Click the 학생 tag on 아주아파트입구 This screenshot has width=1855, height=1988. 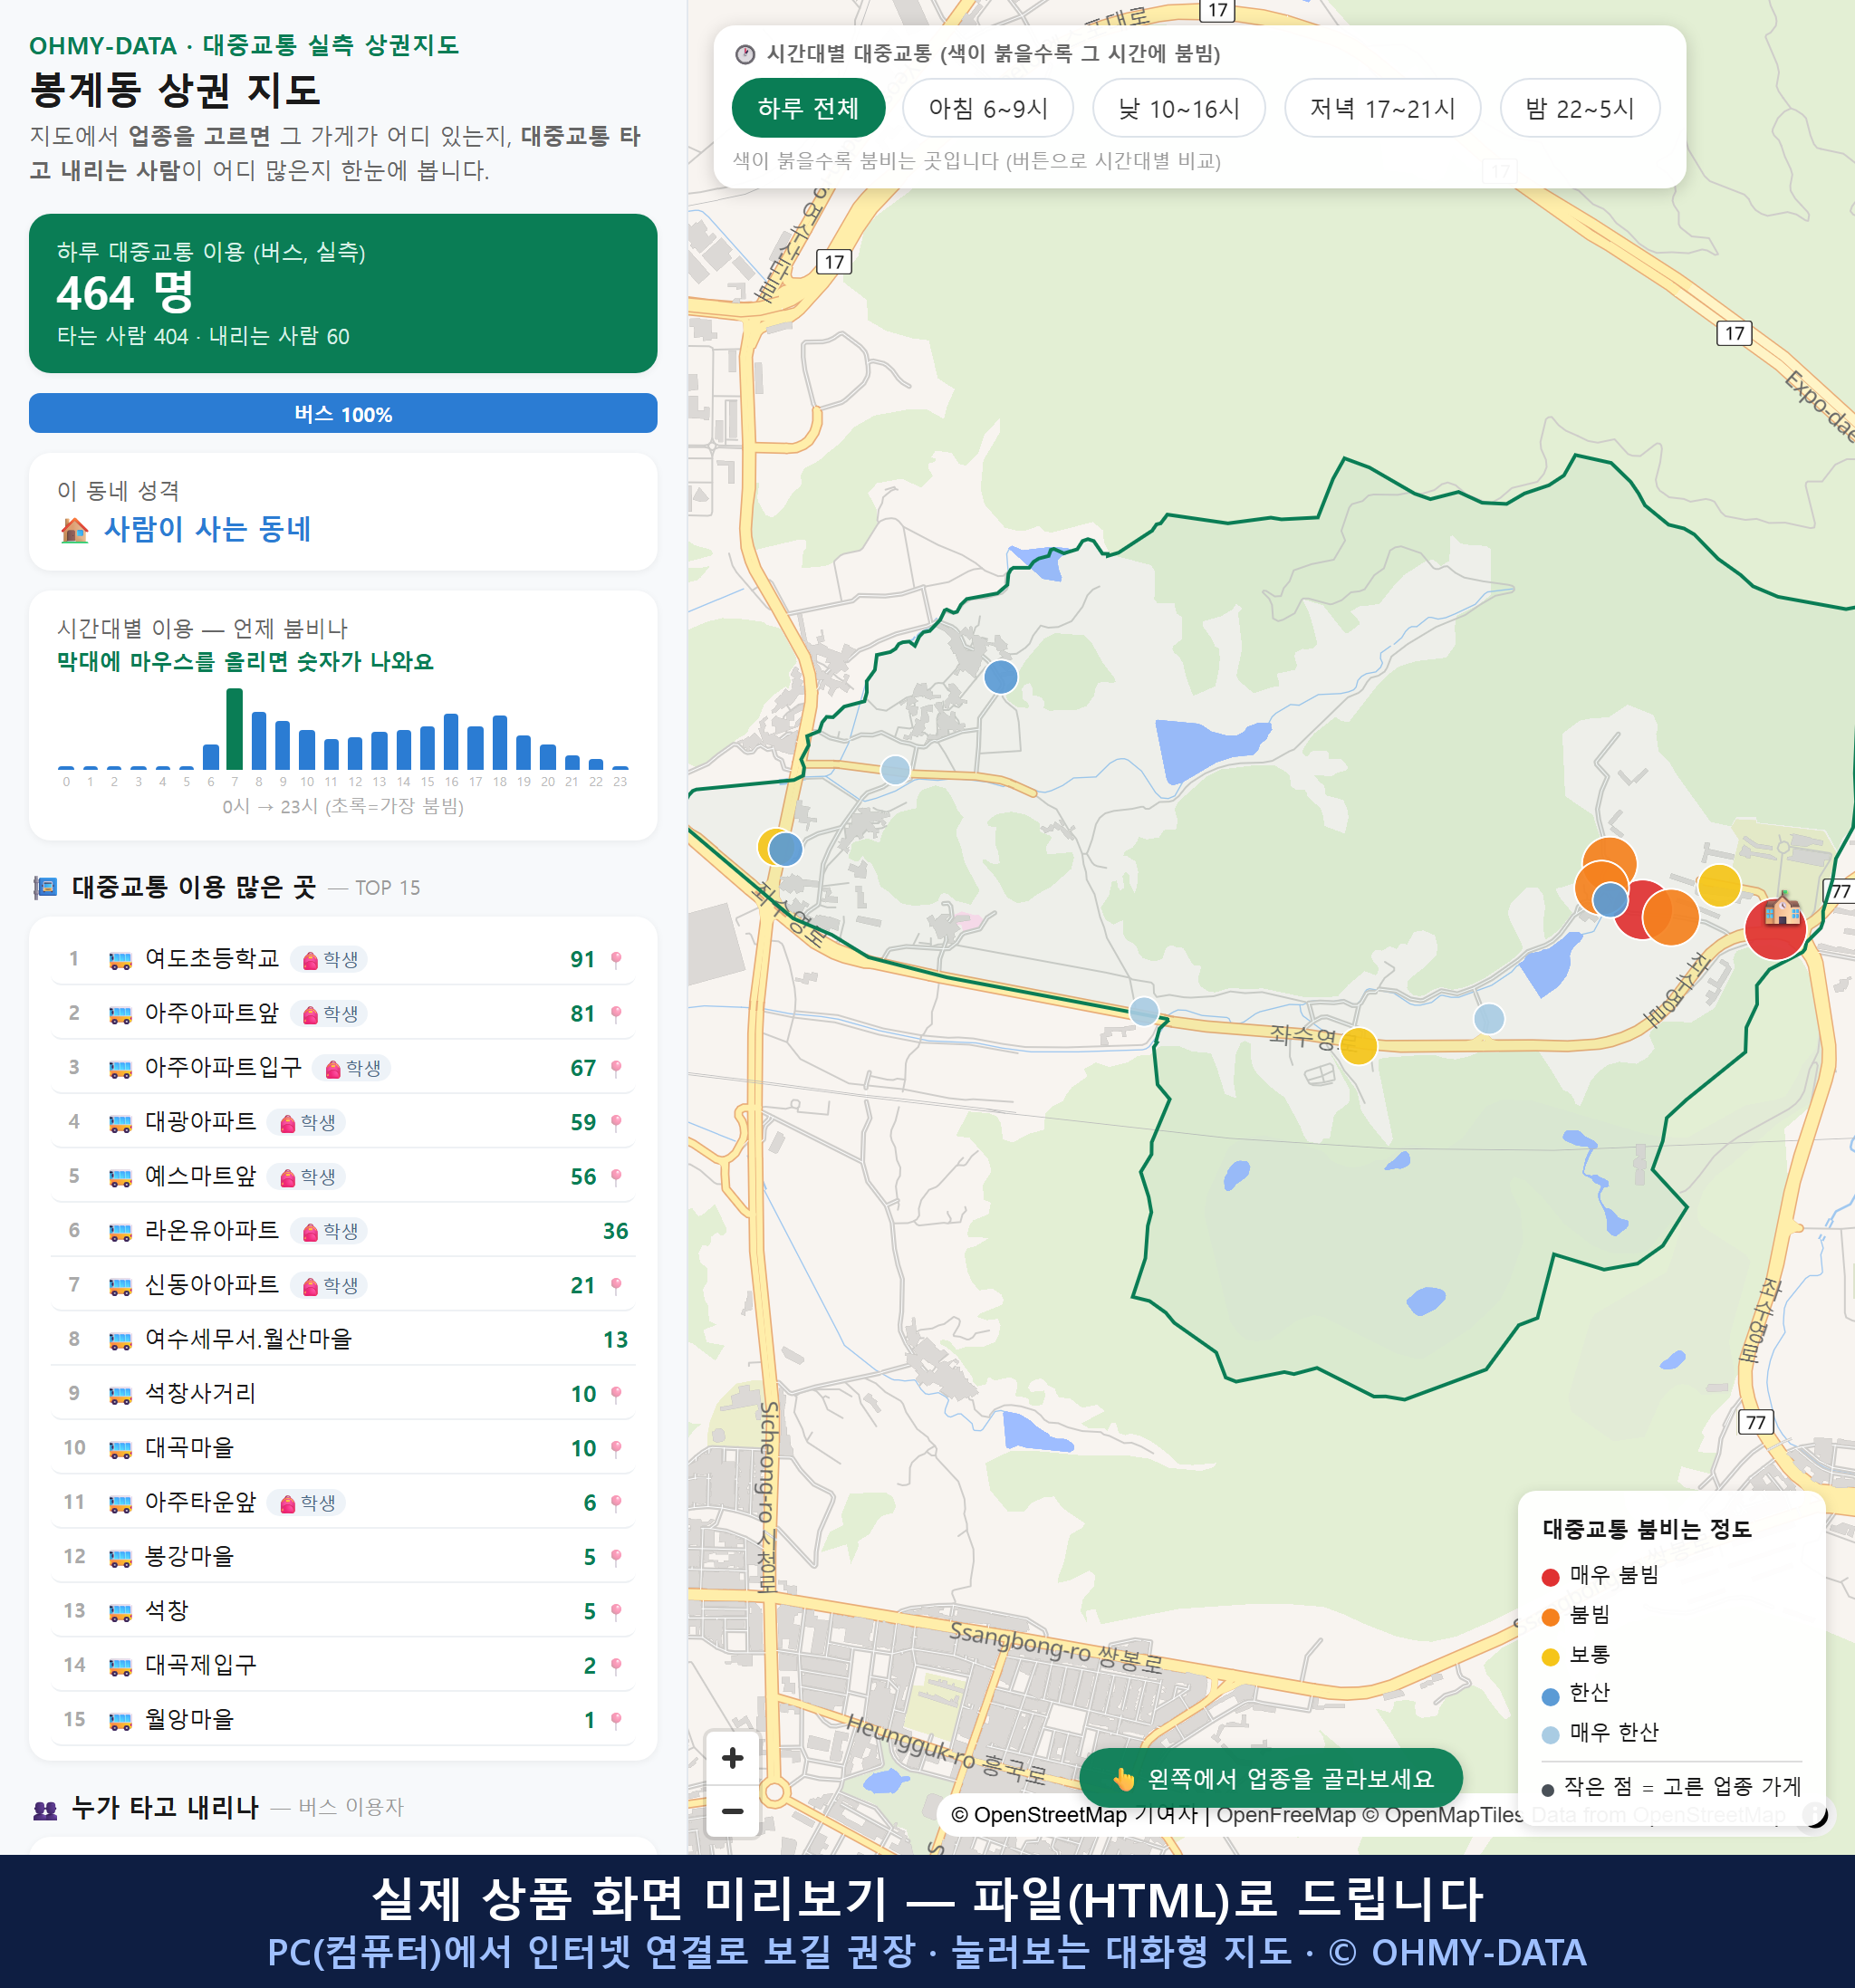[352, 1068]
